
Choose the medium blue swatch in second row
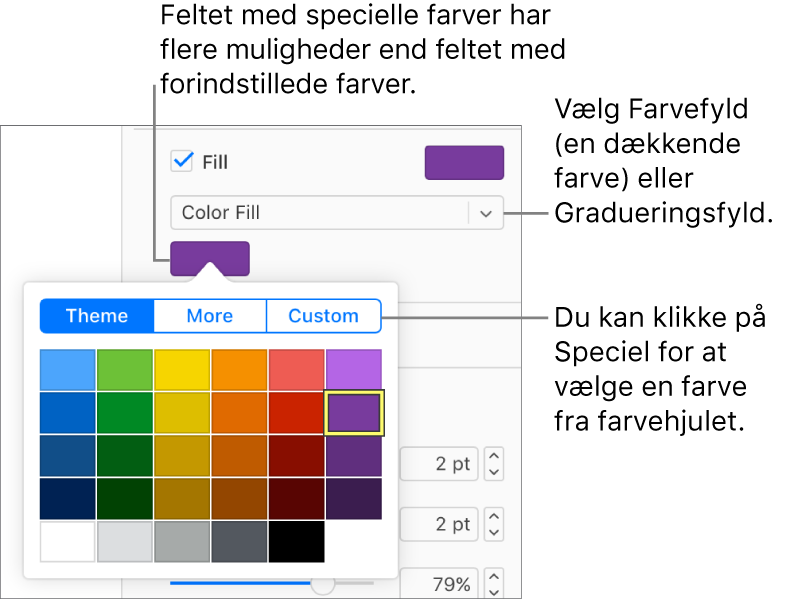pyautogui.click(x=68, y=413)
